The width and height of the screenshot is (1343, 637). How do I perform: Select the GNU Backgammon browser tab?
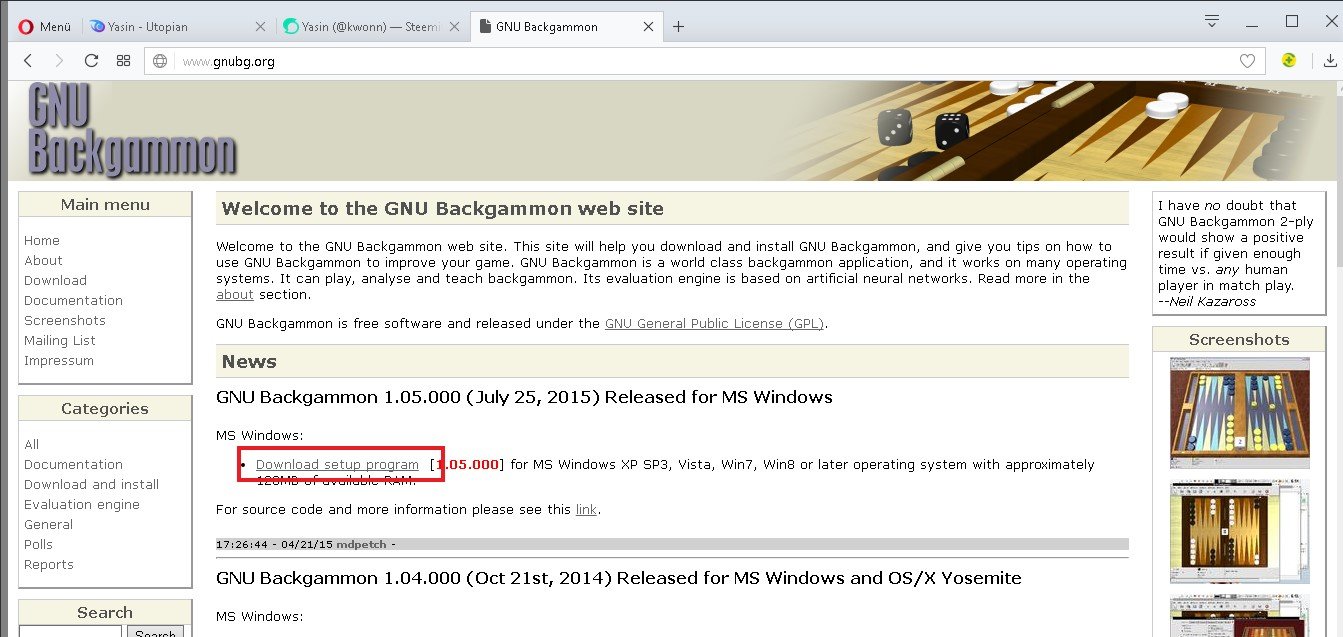tap(565, 27)
